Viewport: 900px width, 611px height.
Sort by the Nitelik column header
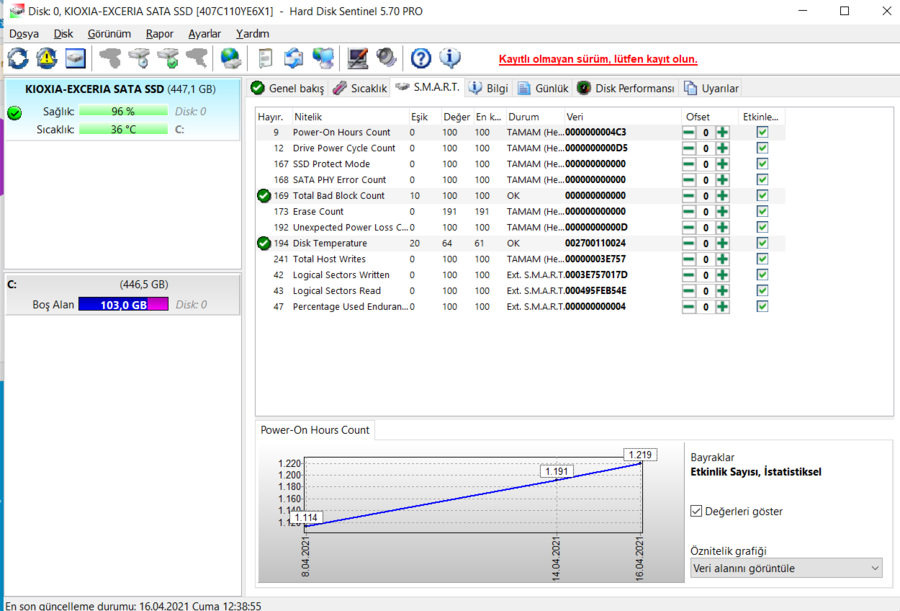[351, 117]
